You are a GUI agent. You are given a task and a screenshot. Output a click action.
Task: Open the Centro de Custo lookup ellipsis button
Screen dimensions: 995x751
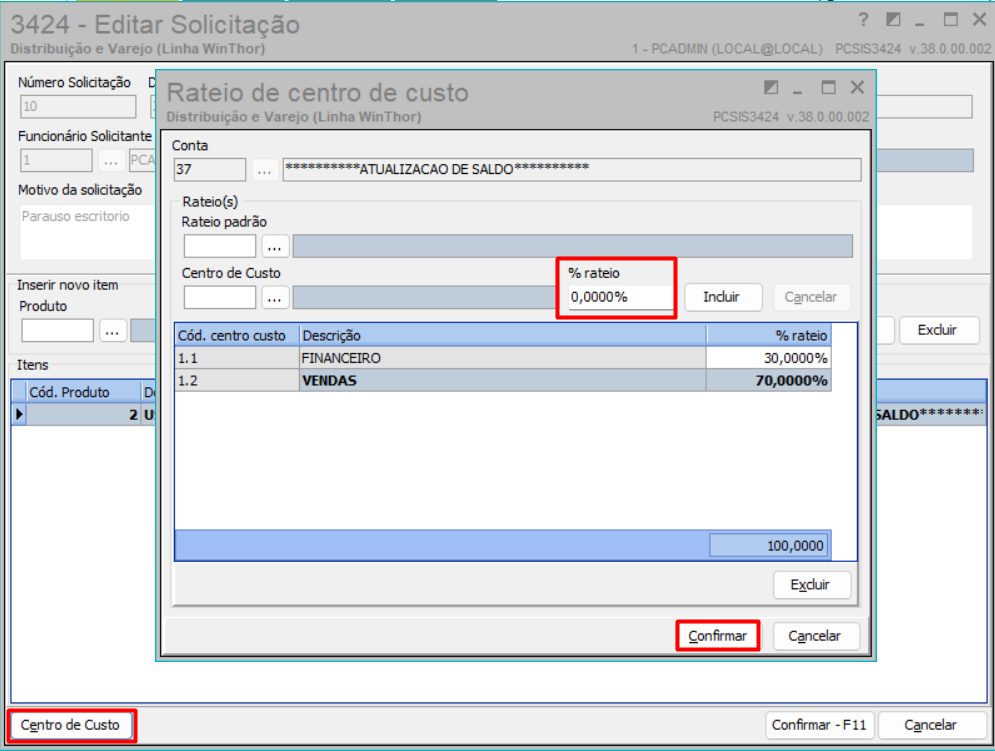[x=275, y=297]
